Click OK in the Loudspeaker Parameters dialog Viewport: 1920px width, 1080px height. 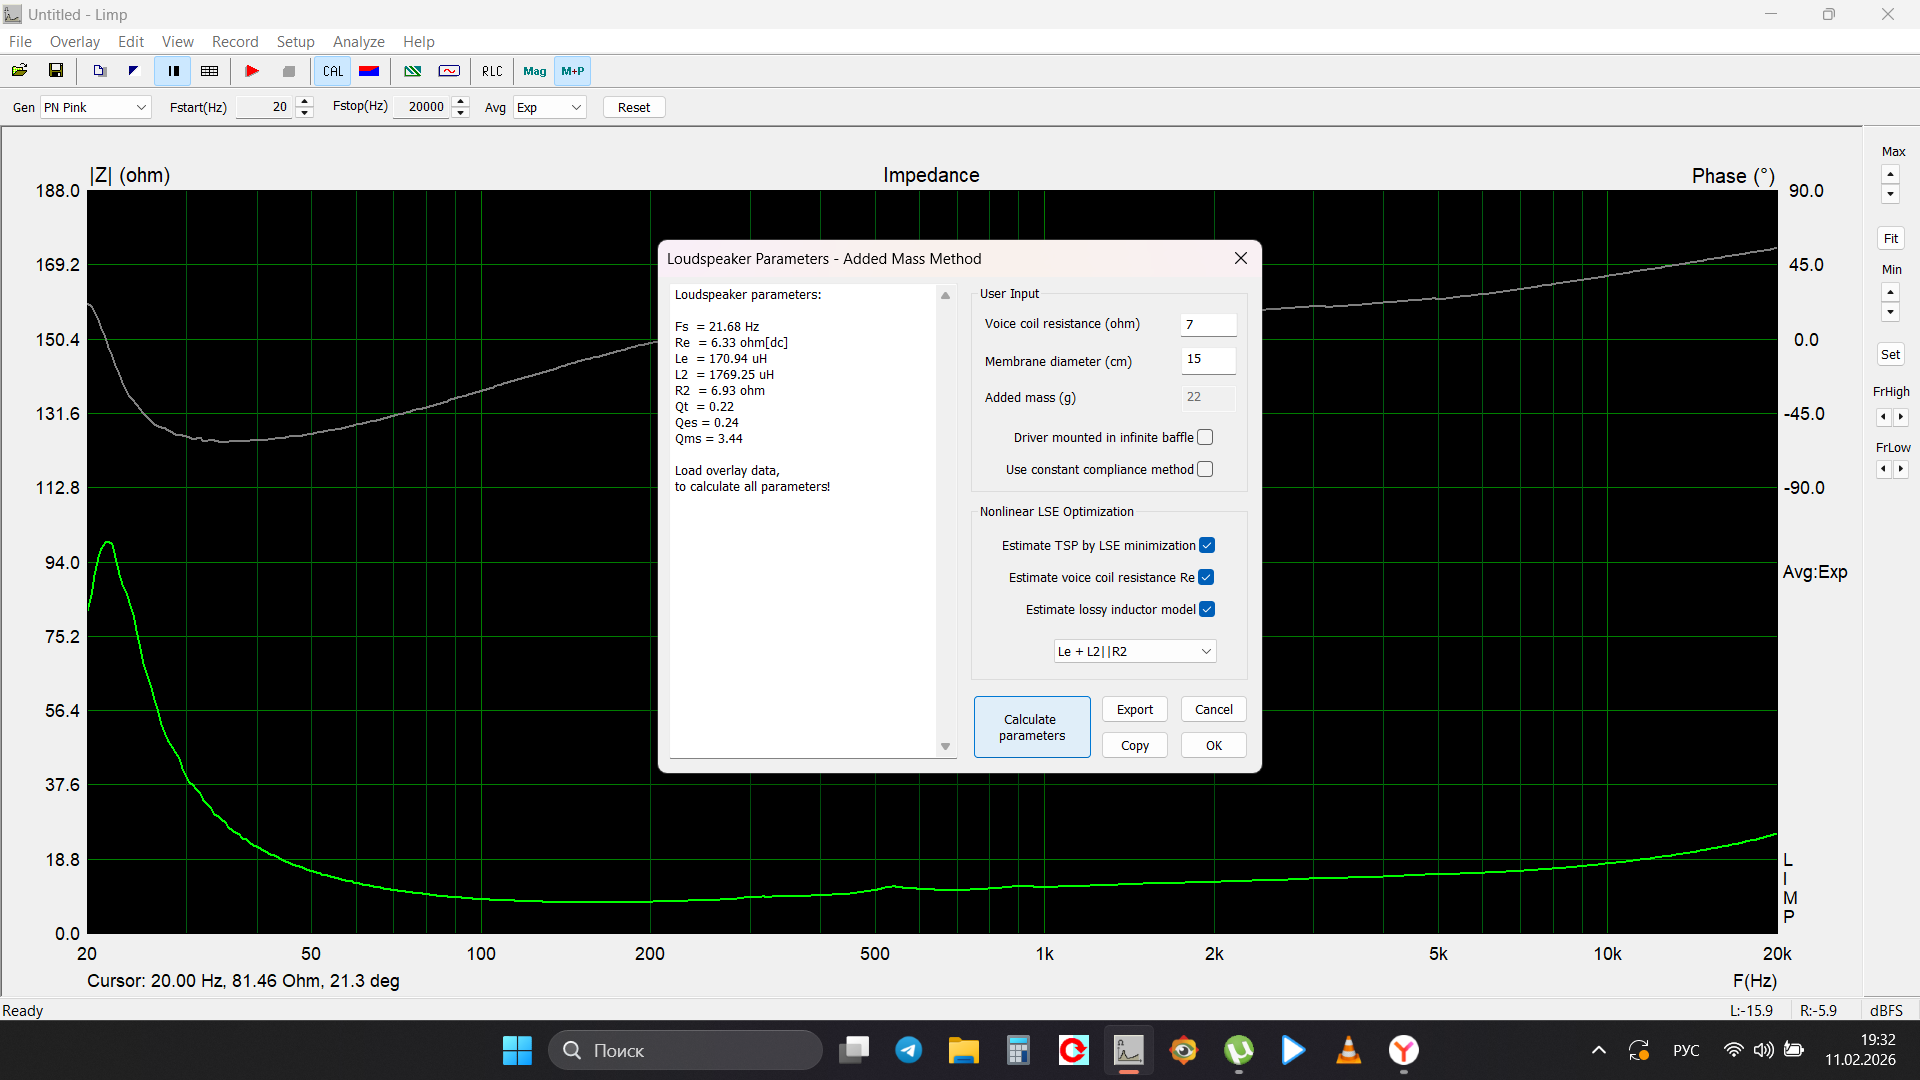(x=1214, y=745)
